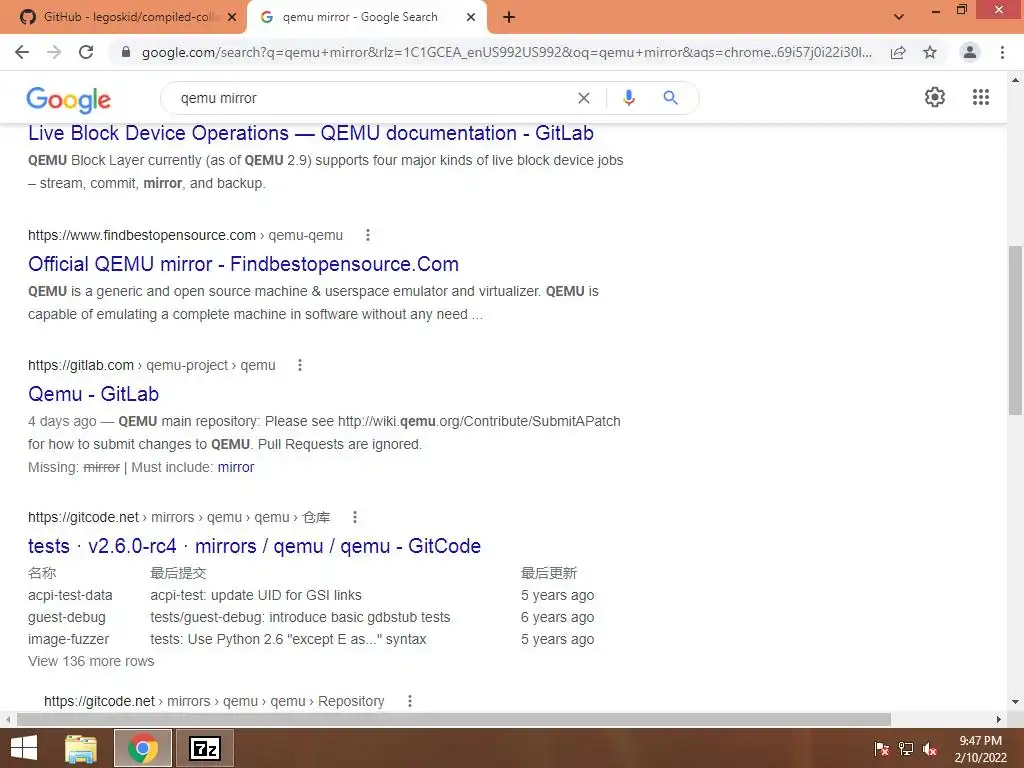Open the tab search dropdown arrow
The height and width of the screenshot is (768, 1024).
(x=899, y=17)
